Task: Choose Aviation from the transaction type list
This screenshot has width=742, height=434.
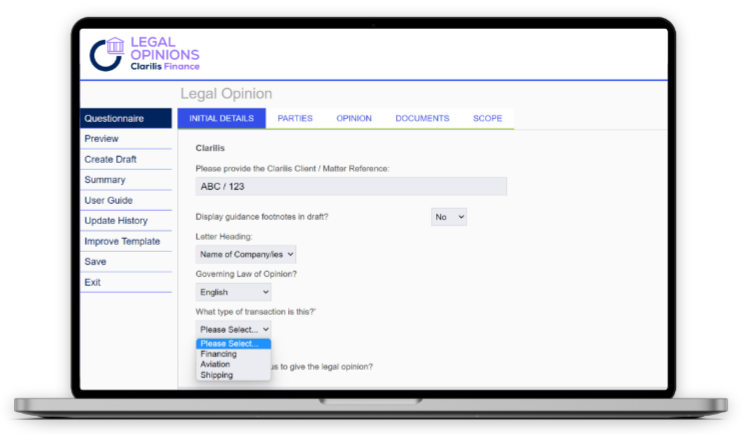Action: click(x=215, y=365)
